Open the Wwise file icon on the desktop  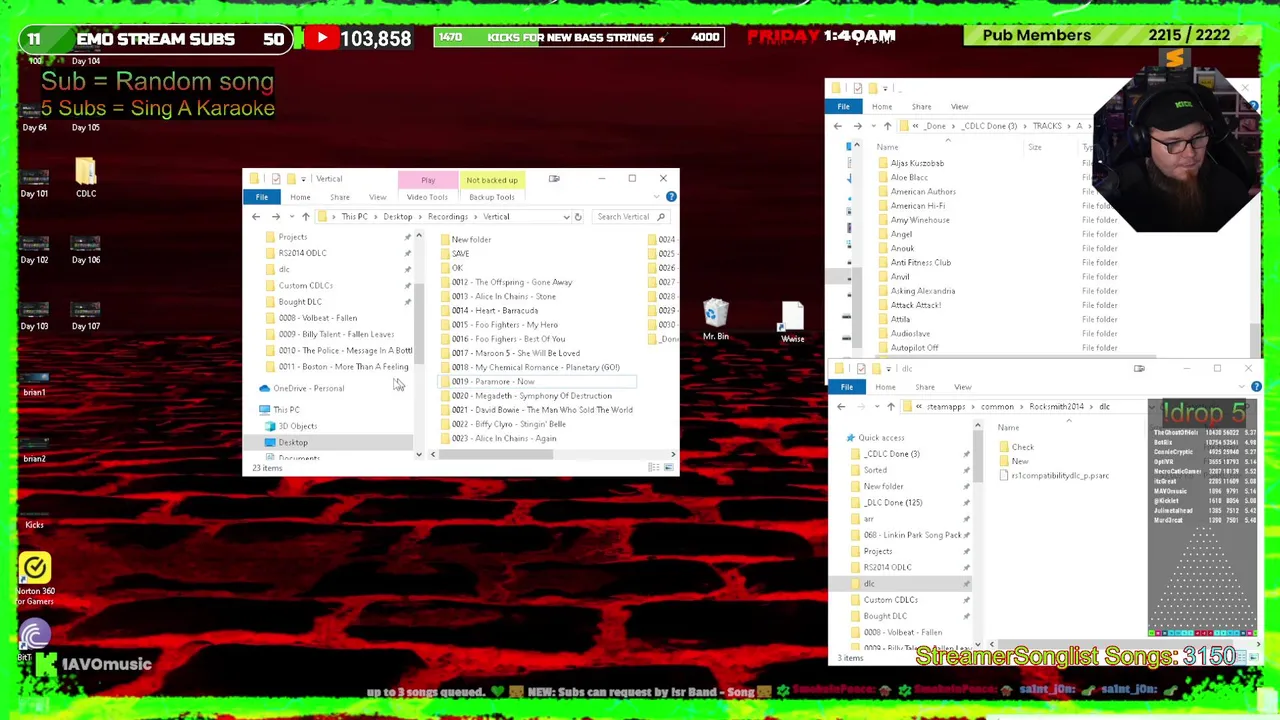click(792, 322)
